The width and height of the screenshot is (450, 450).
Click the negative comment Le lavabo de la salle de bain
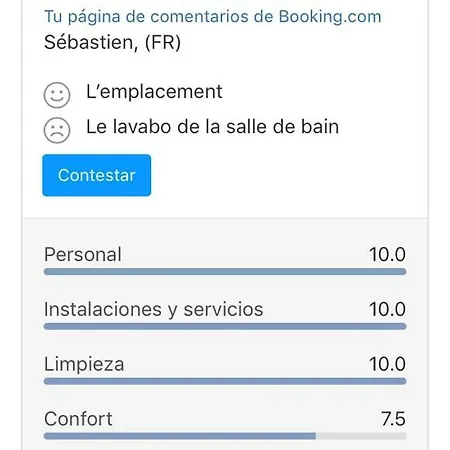213,127
